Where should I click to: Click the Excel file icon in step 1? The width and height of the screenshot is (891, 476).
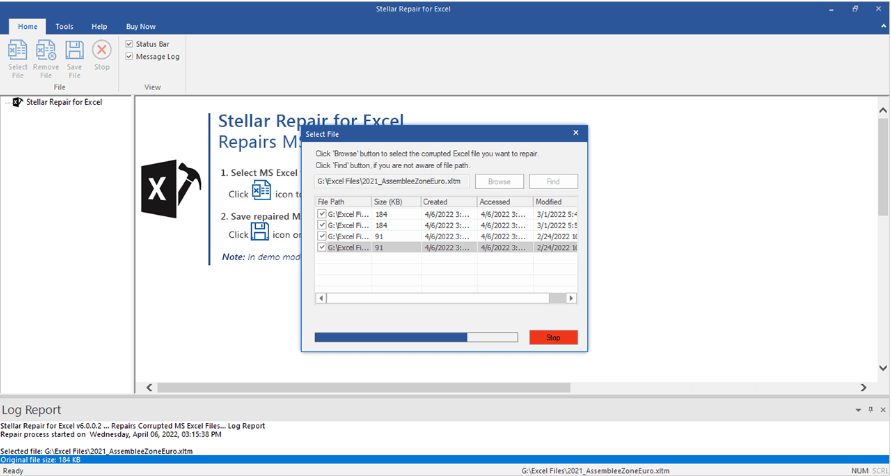[x=261, y=190]
